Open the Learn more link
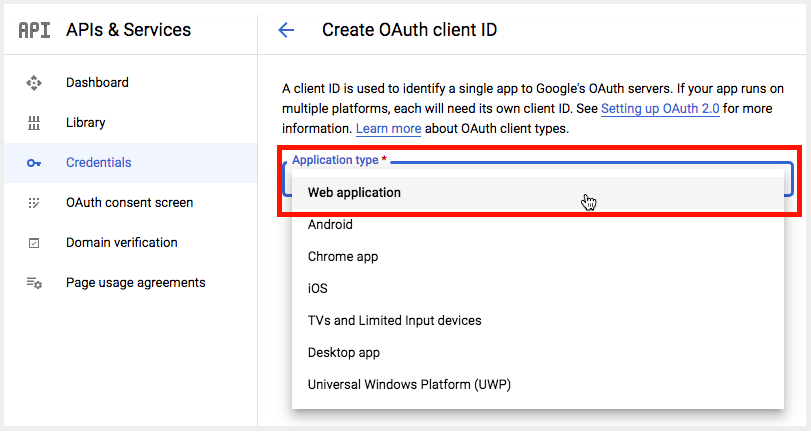811x432 pixels. 388,129
